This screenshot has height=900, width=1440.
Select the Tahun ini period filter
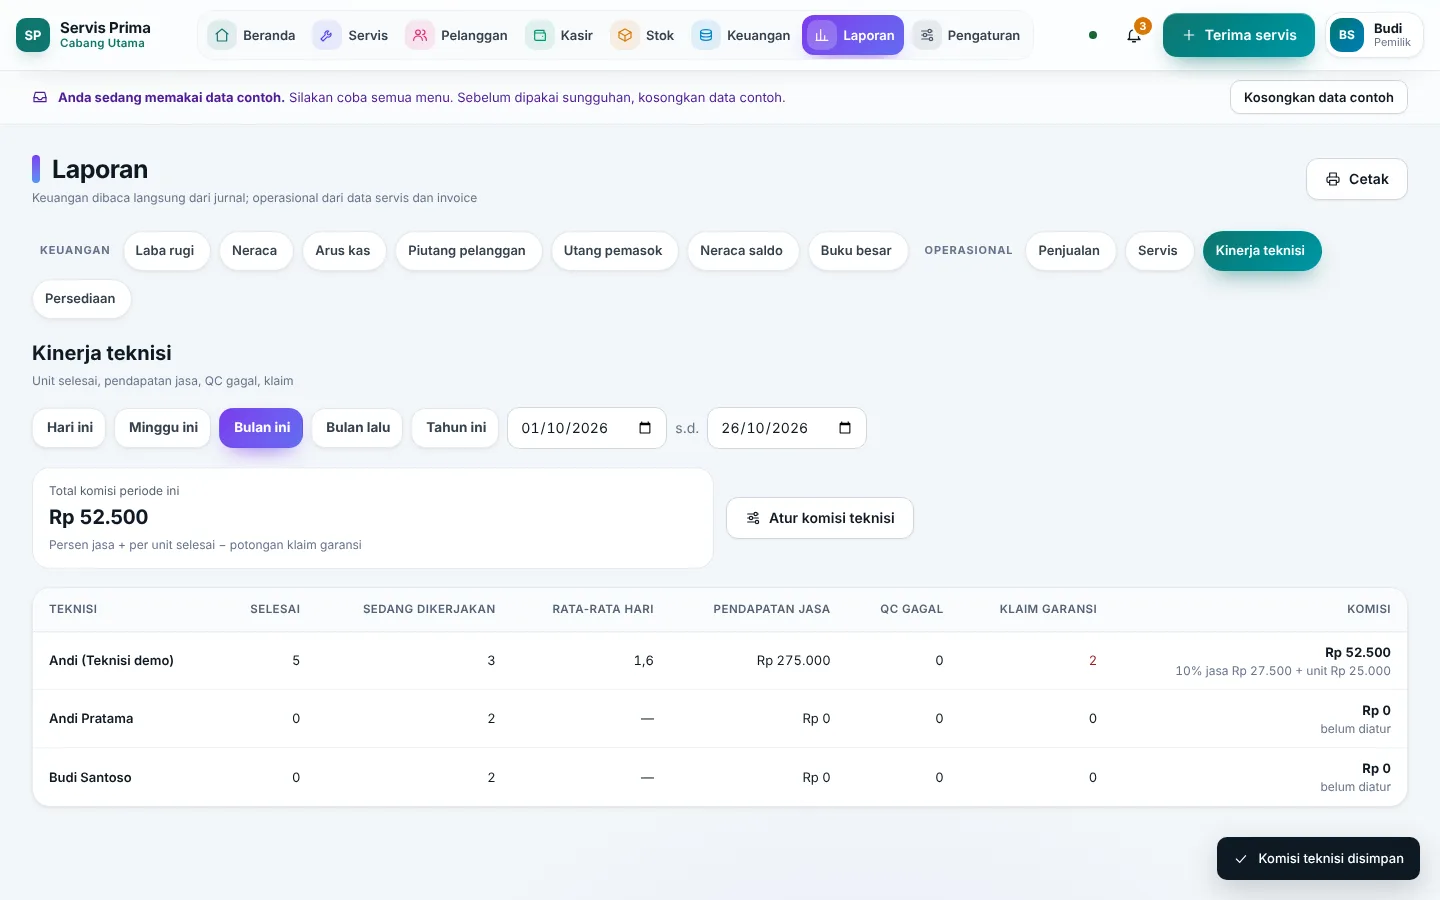(x=456, y=428)
